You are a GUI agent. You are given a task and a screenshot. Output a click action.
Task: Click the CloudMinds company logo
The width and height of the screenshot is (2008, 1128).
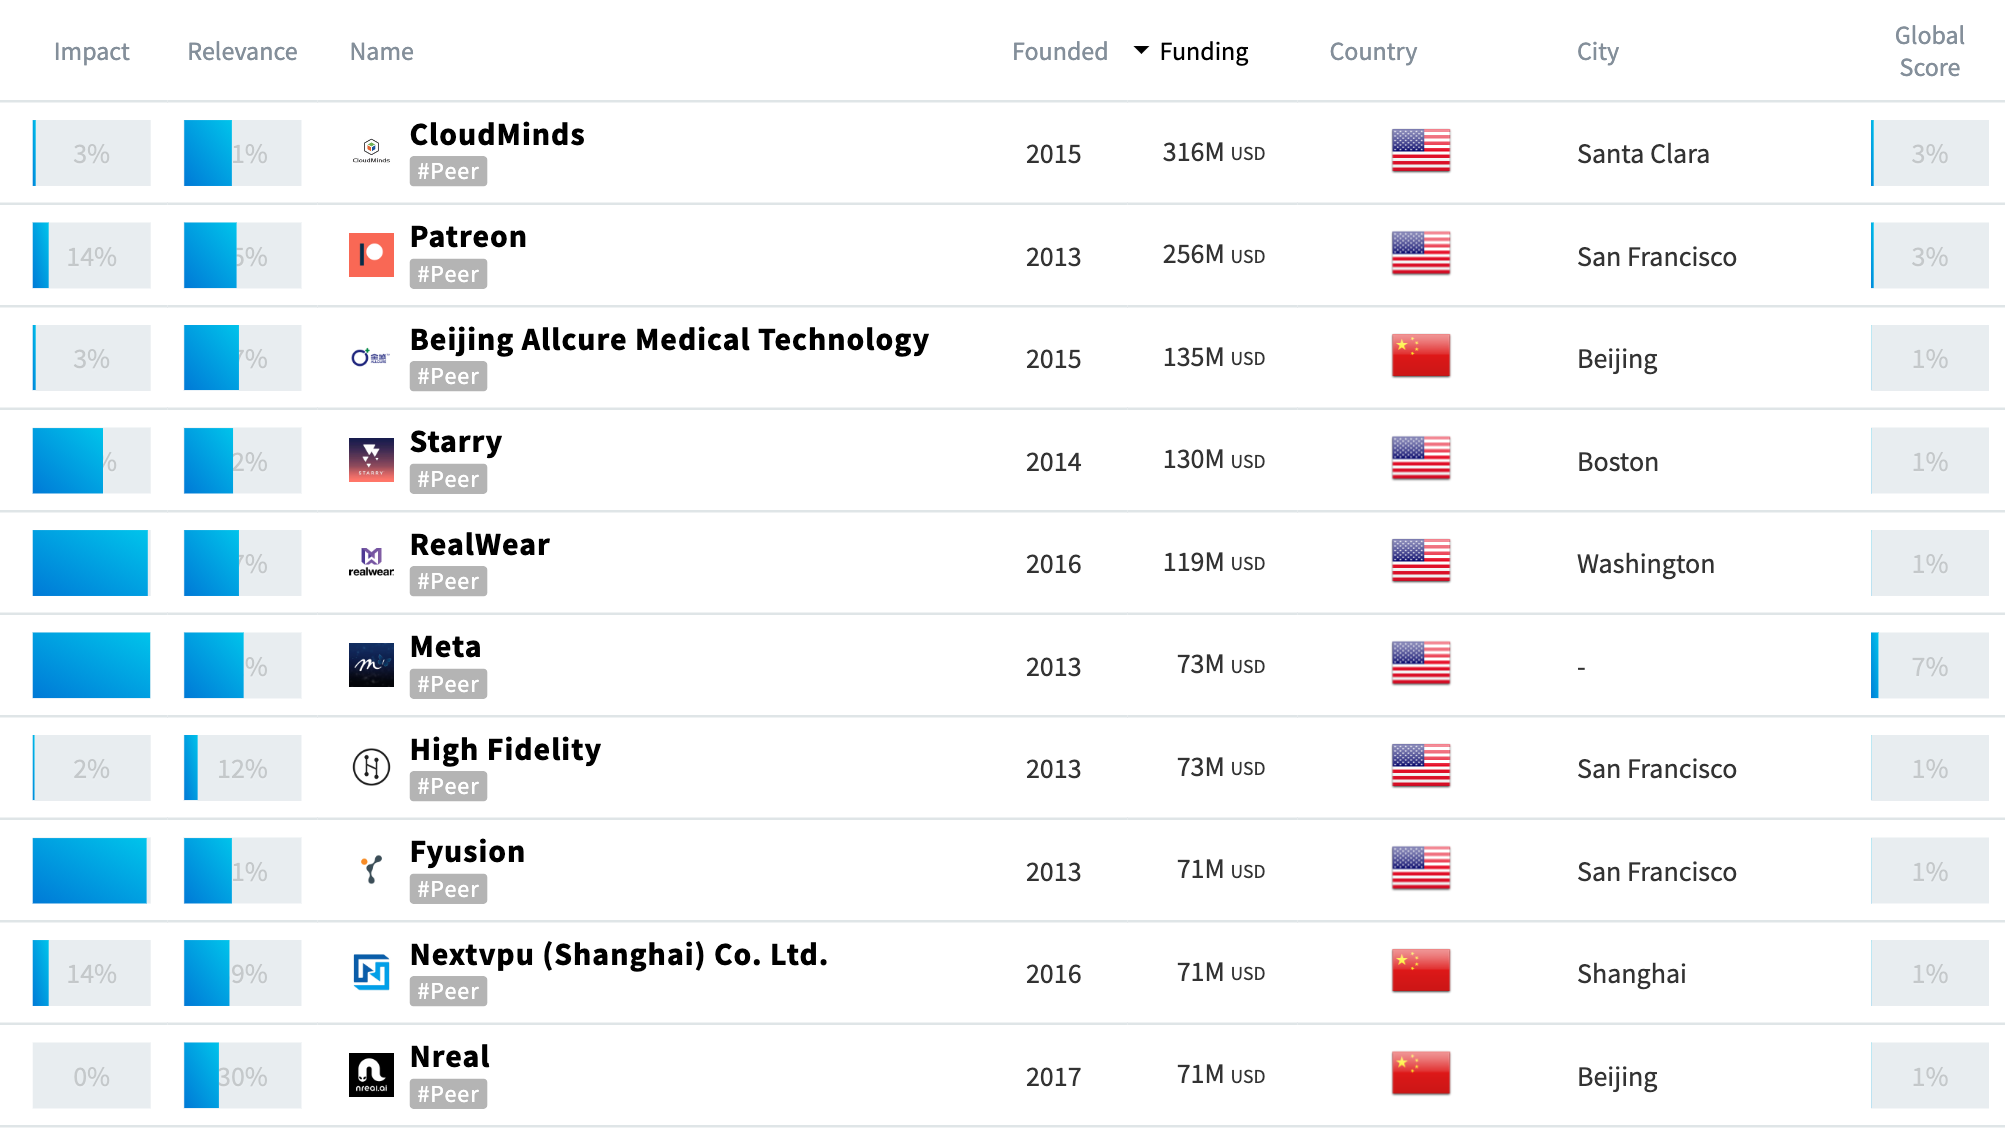tap(370, 150)
